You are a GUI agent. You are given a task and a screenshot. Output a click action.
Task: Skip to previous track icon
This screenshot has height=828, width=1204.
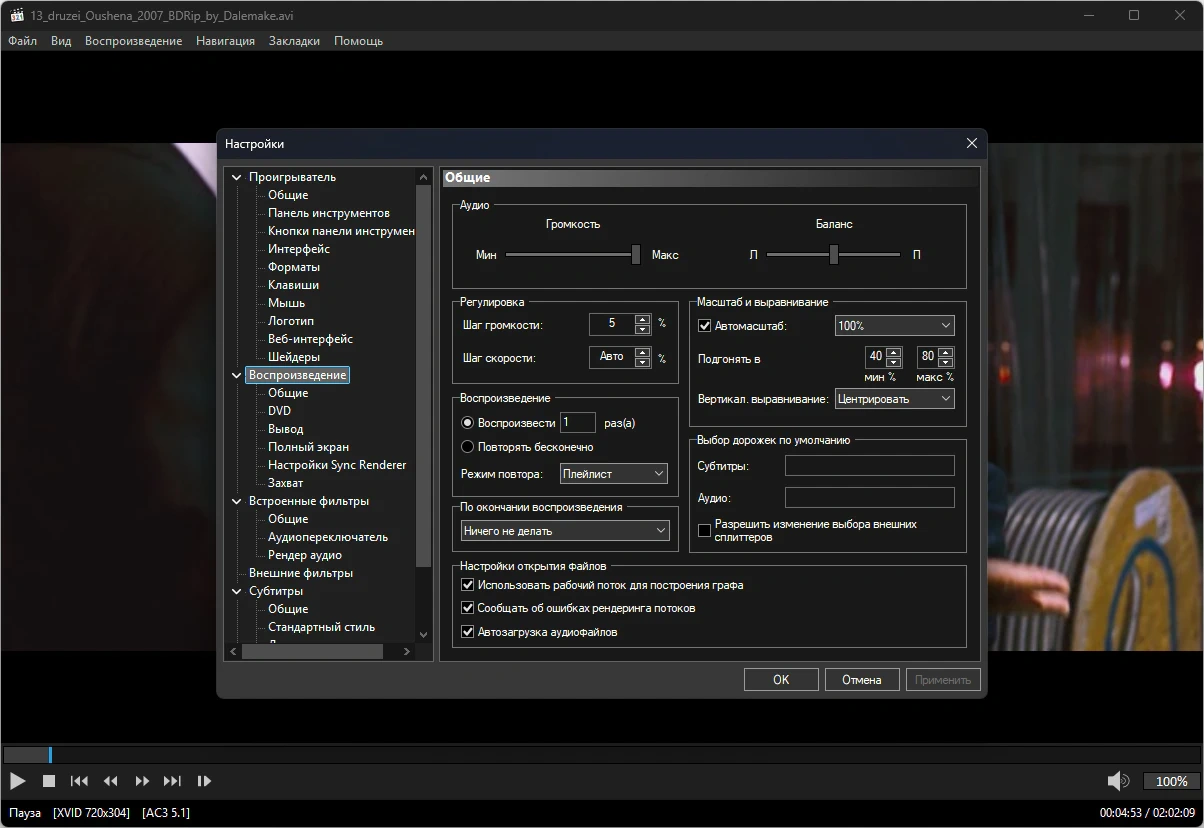(x=79, y=781)
